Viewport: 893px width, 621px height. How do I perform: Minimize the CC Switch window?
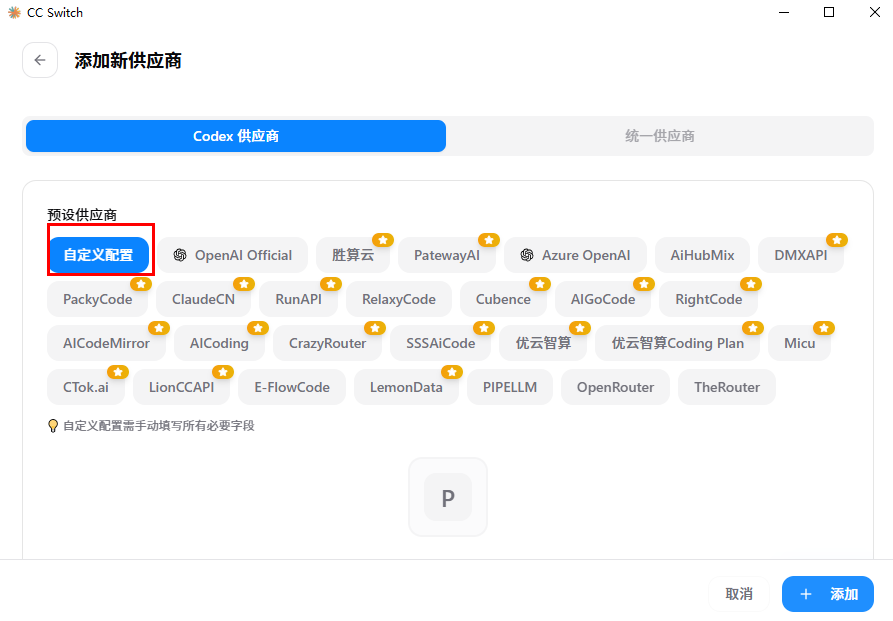[784, 12]
